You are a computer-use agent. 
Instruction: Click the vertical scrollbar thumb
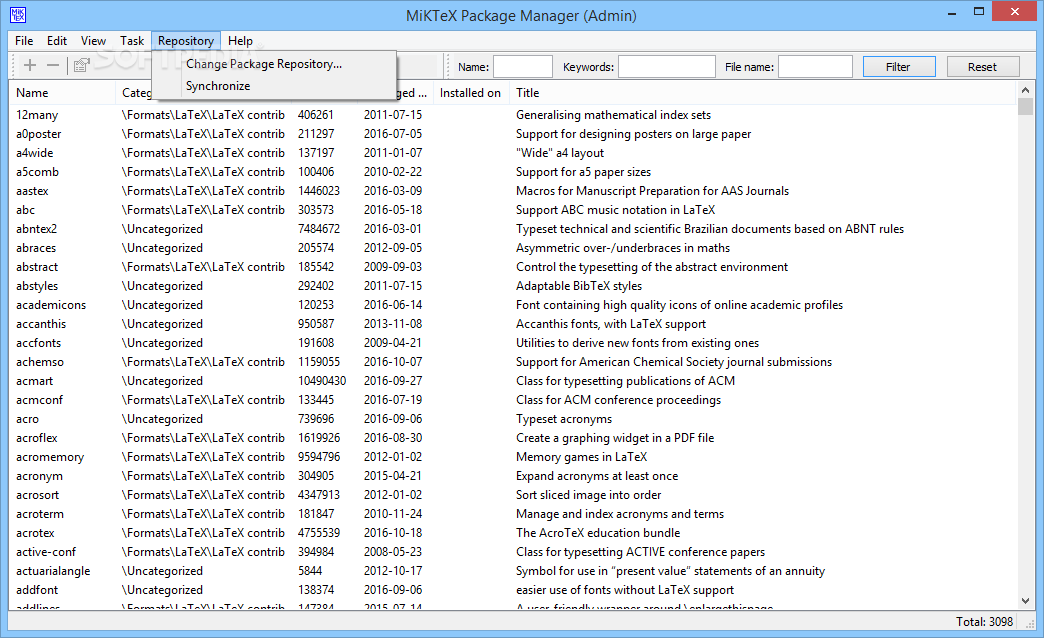(1025, 107)
